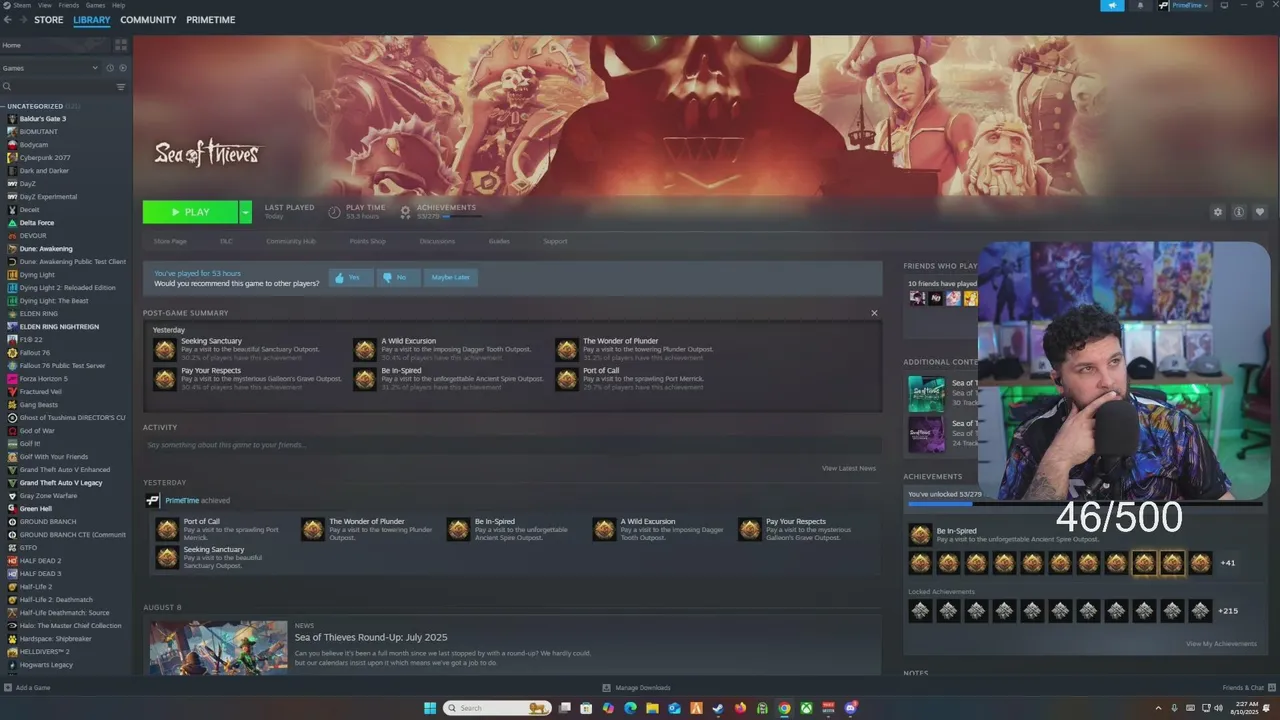1280x720 pixels.
Task: Open the View menu
Action: click(x=45, y=5)
